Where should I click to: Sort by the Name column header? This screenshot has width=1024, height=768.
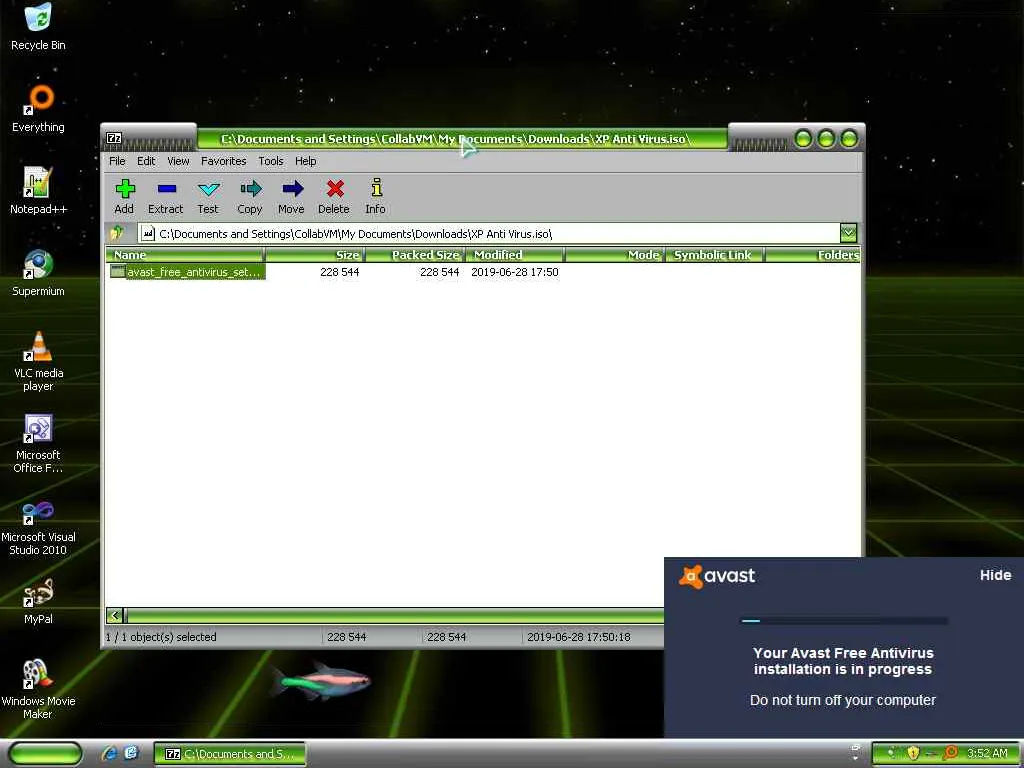pyautogui.click(x=185, y=255)
